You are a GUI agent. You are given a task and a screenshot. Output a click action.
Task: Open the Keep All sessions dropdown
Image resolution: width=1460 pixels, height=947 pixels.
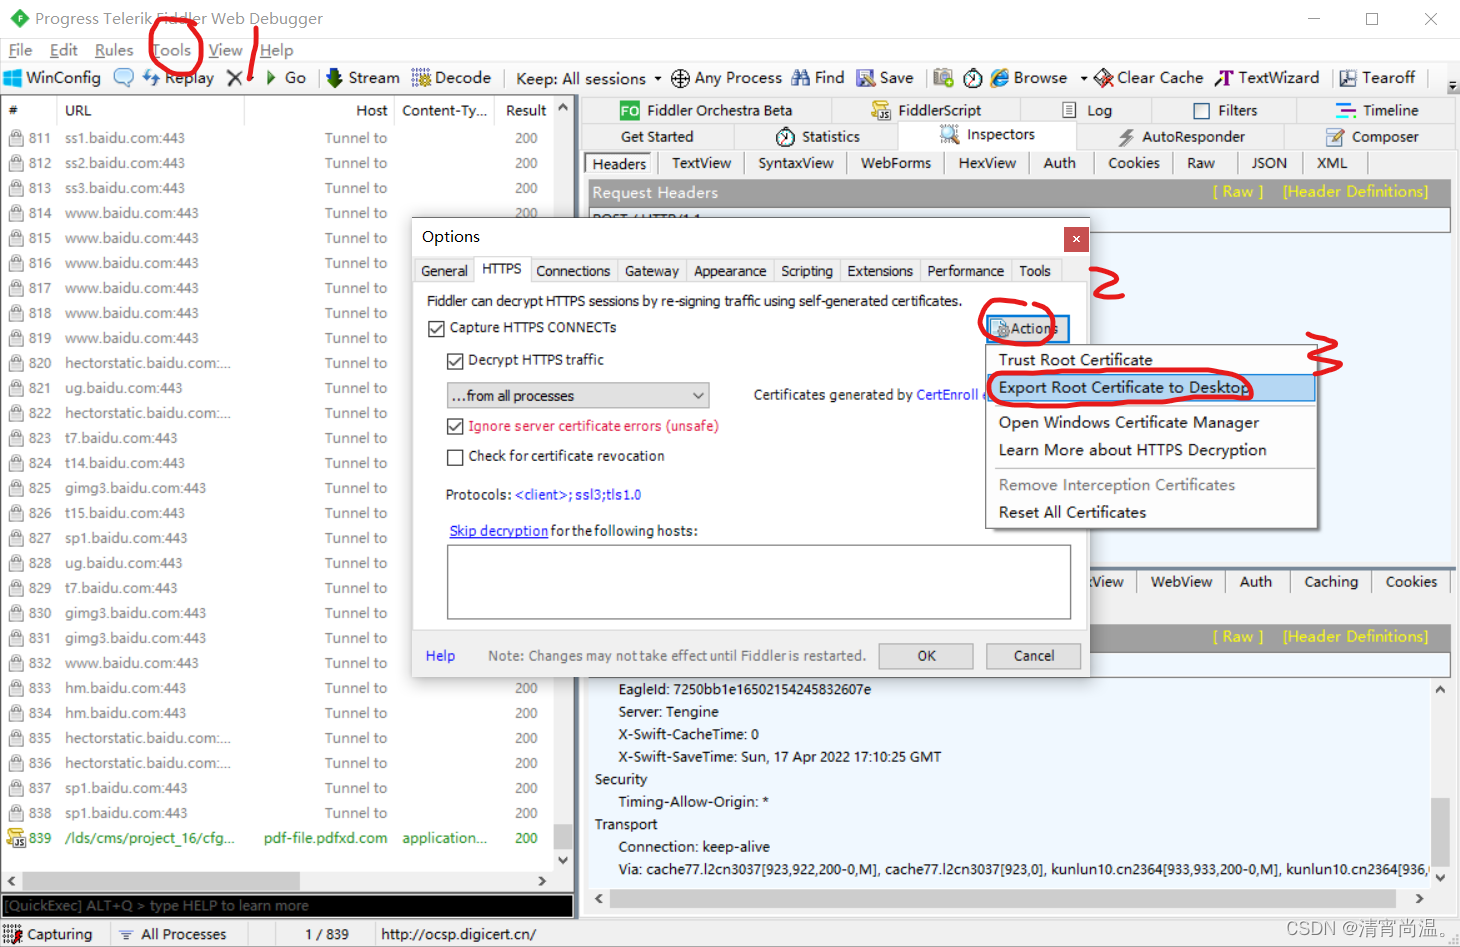(589, 79)
